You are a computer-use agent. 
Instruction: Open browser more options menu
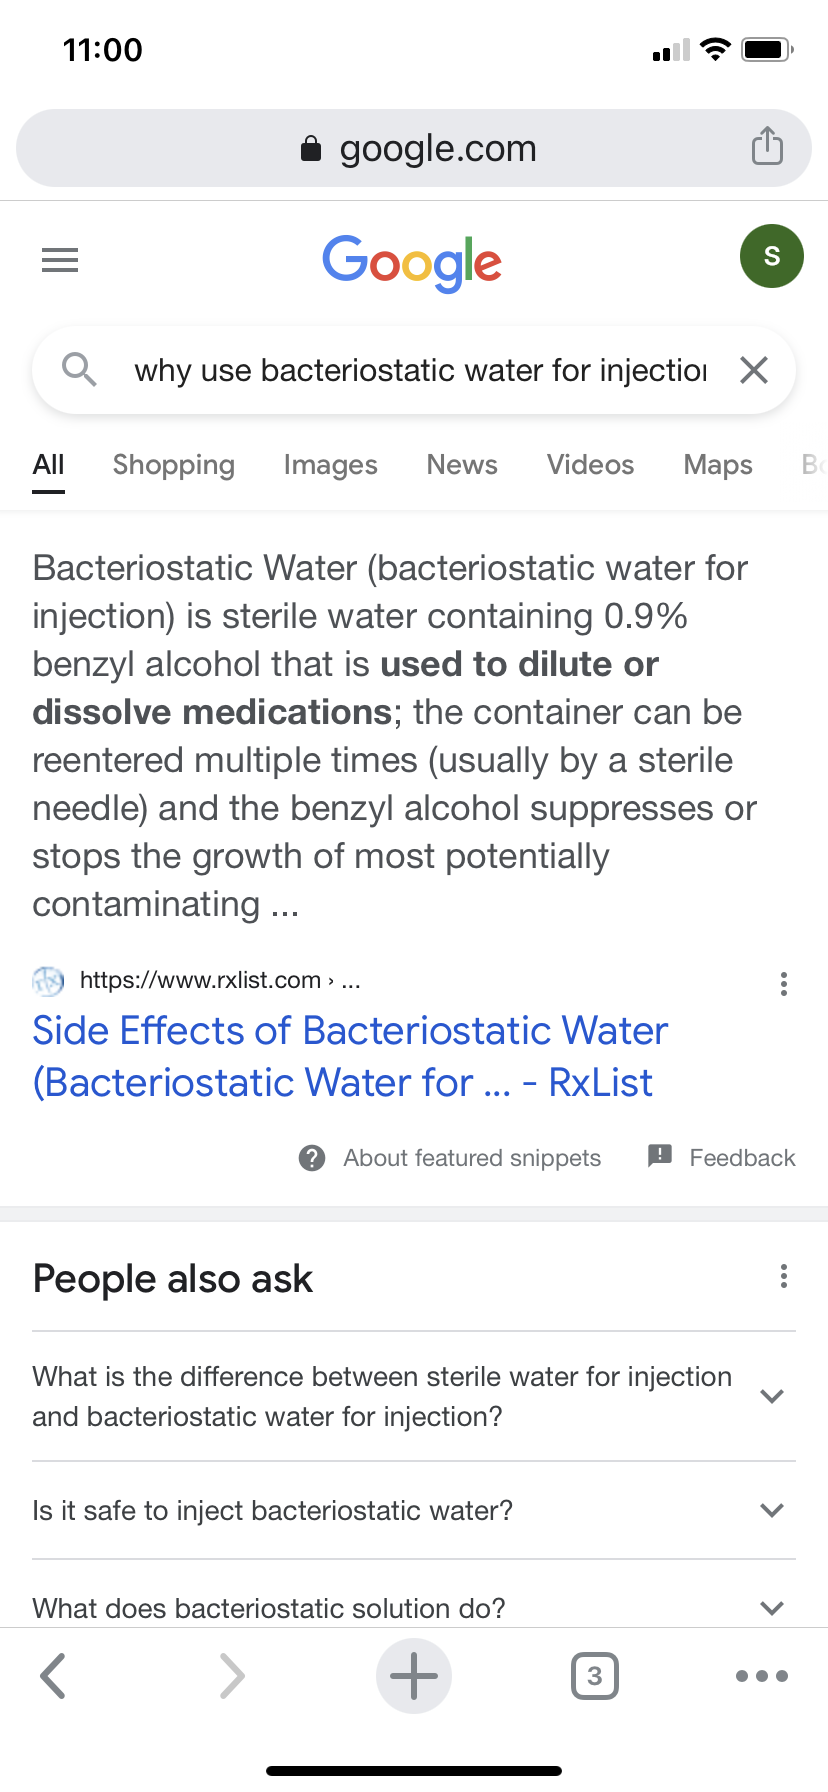click(761, 1676)
